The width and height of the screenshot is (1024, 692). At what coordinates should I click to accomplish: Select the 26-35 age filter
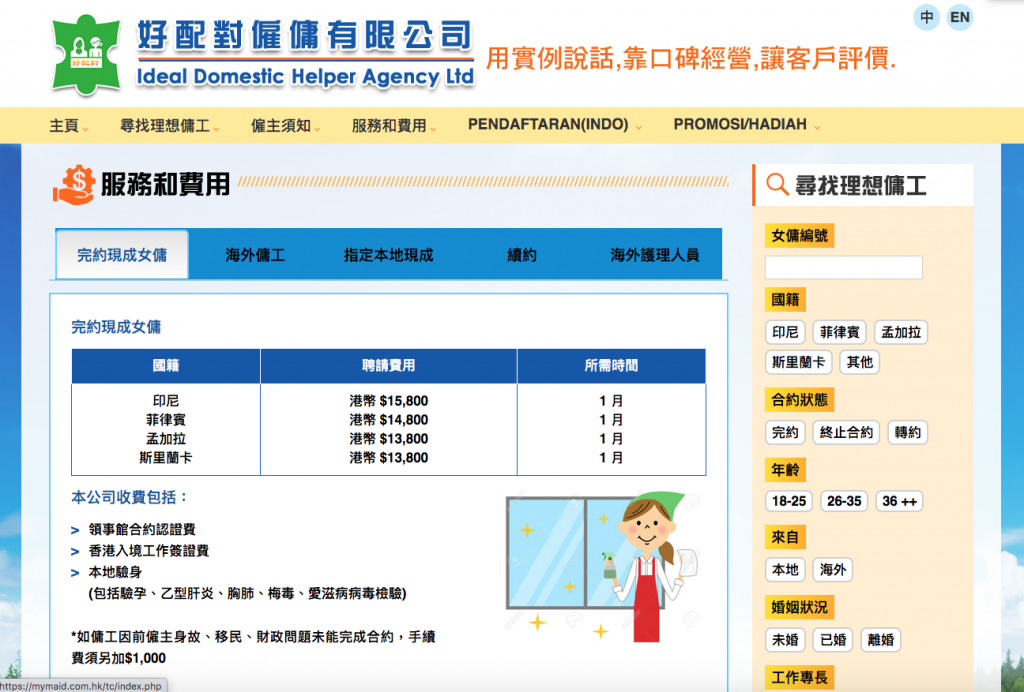point(844,501)
